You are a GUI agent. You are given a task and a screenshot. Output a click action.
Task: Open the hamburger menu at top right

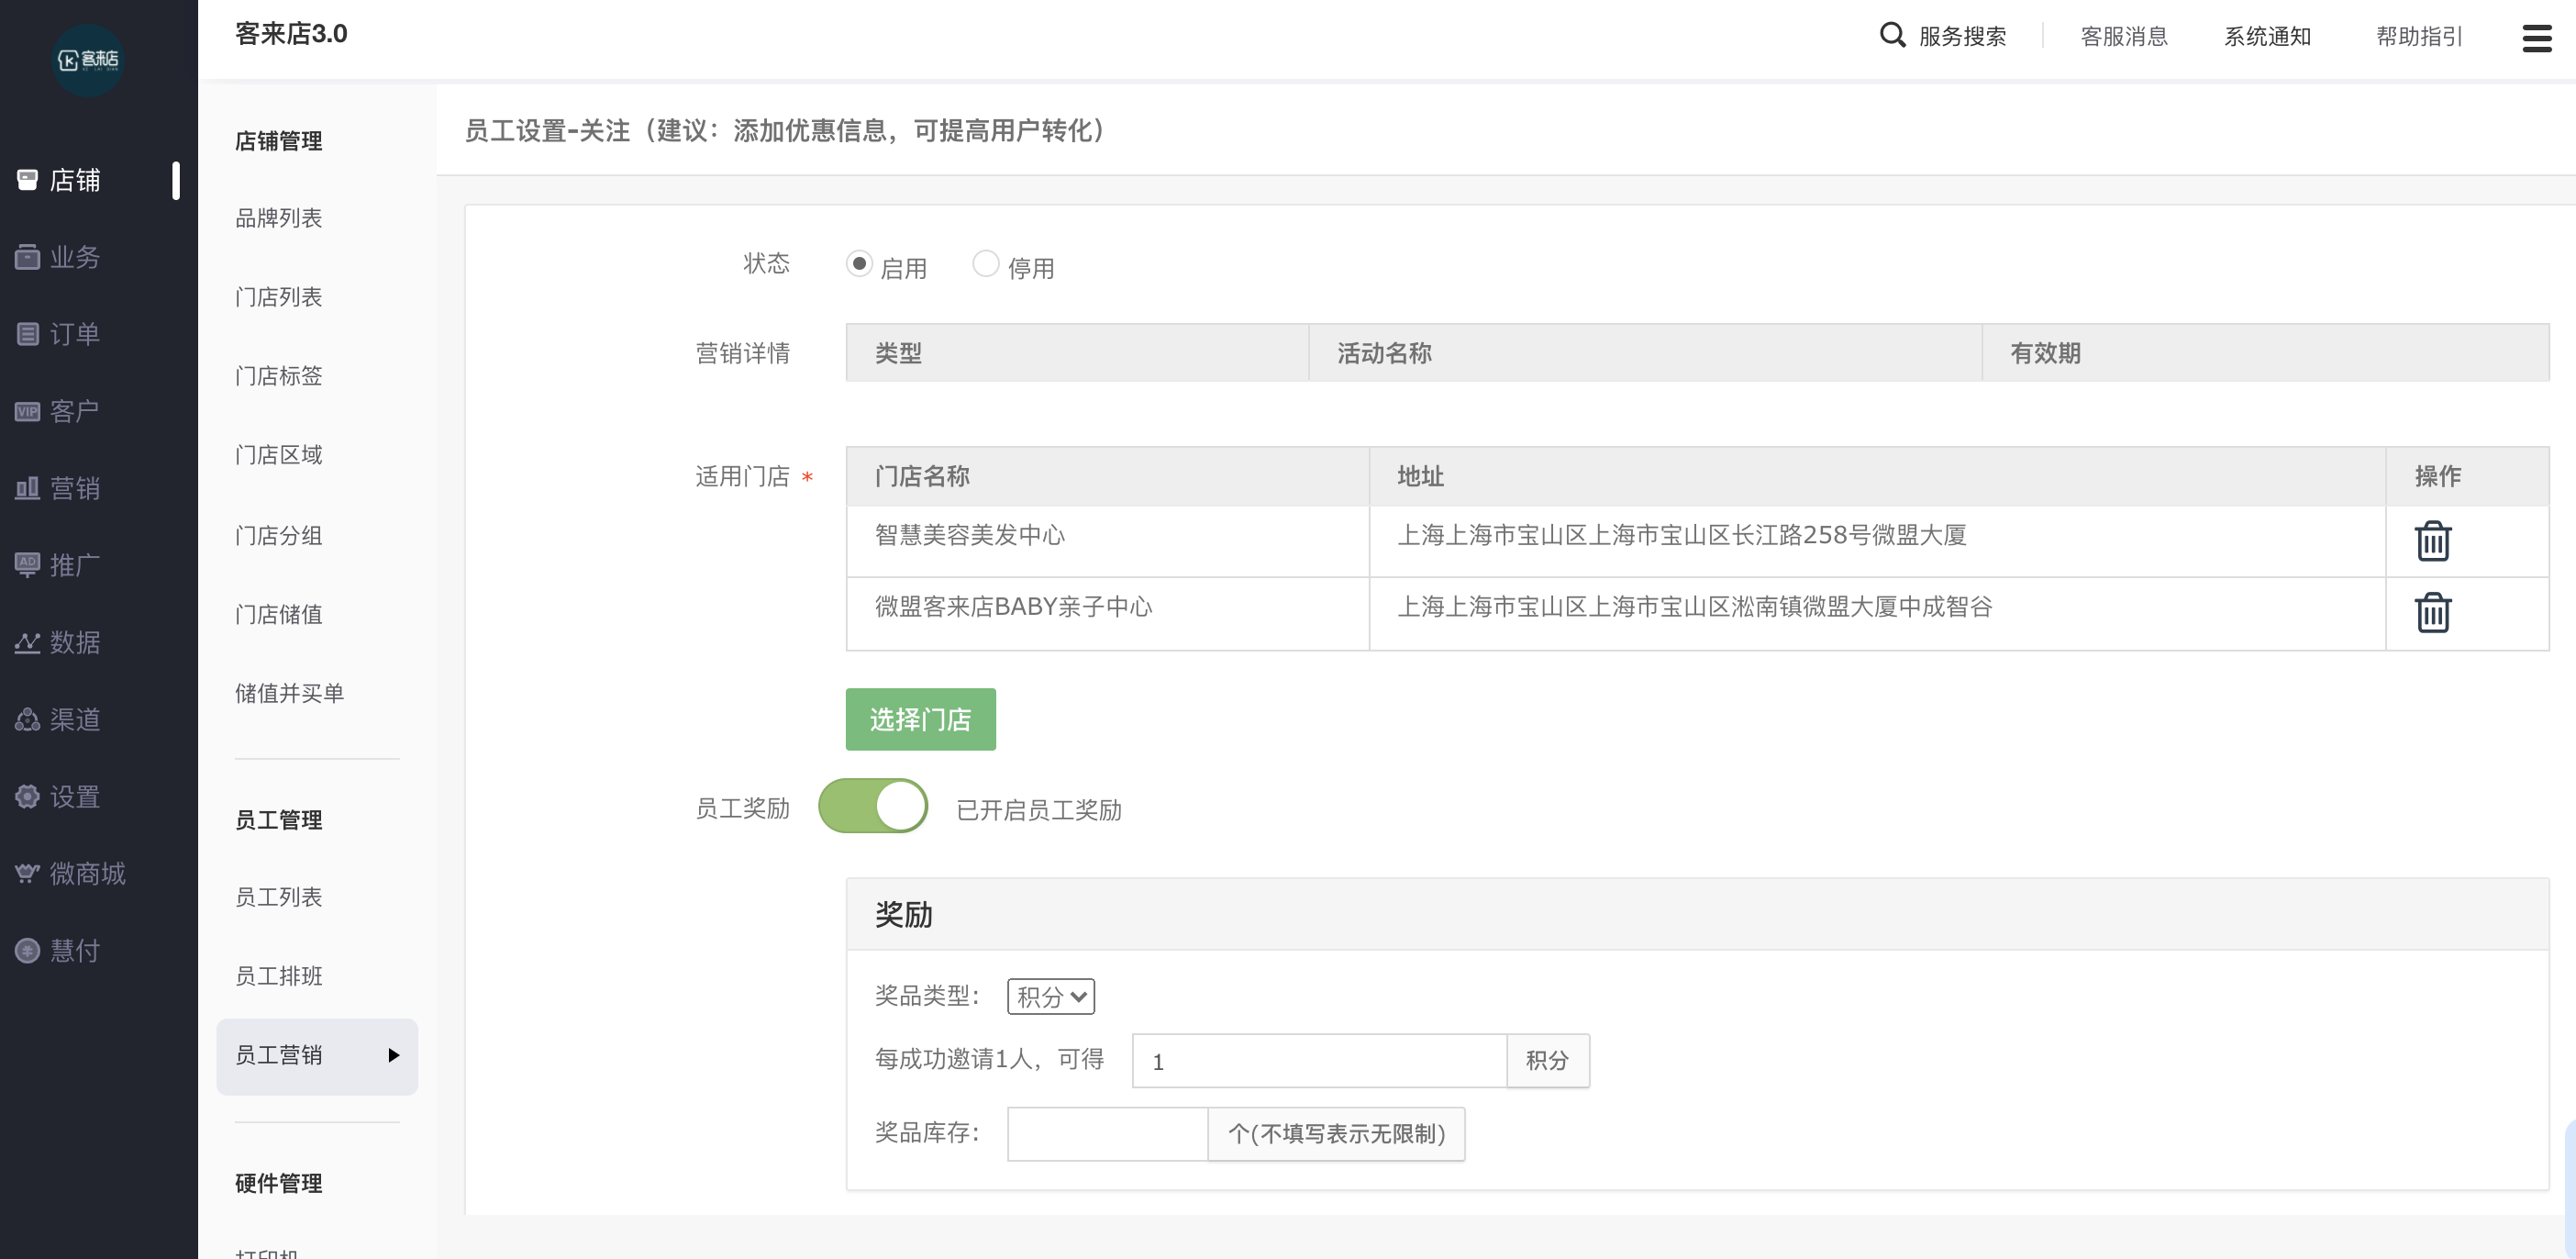2536,38
